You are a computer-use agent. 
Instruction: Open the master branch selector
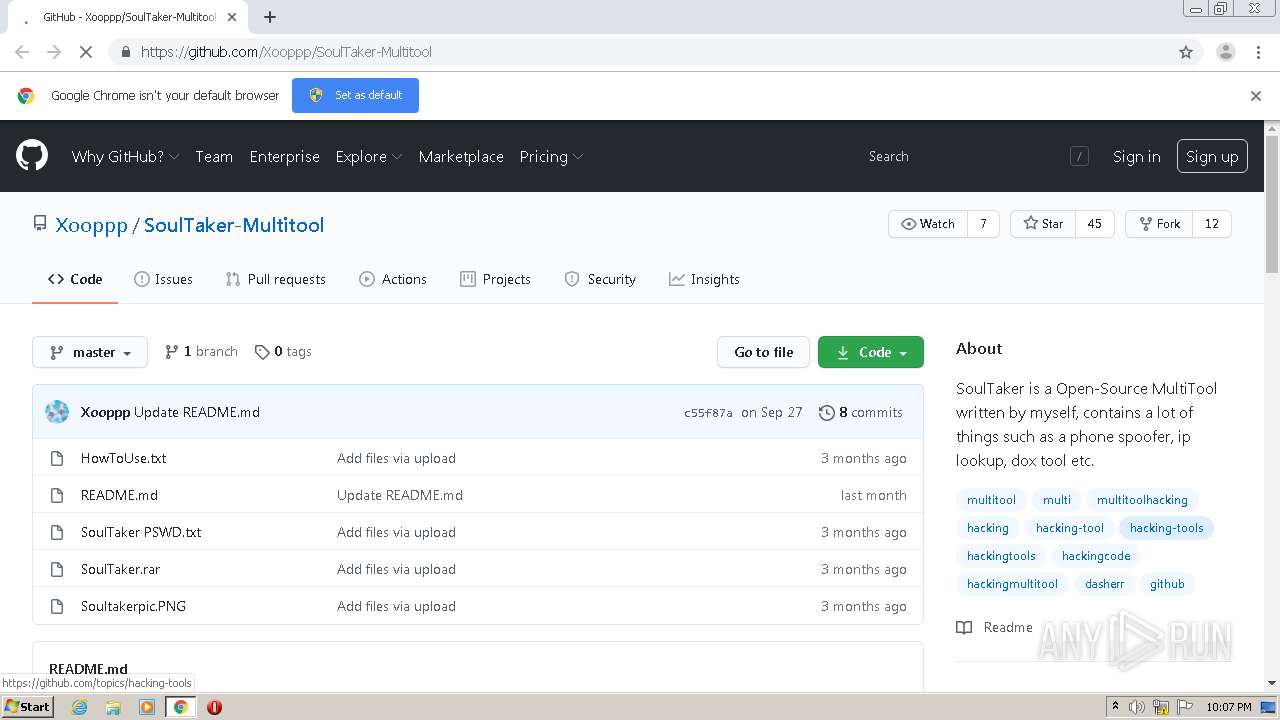[90, 352]
